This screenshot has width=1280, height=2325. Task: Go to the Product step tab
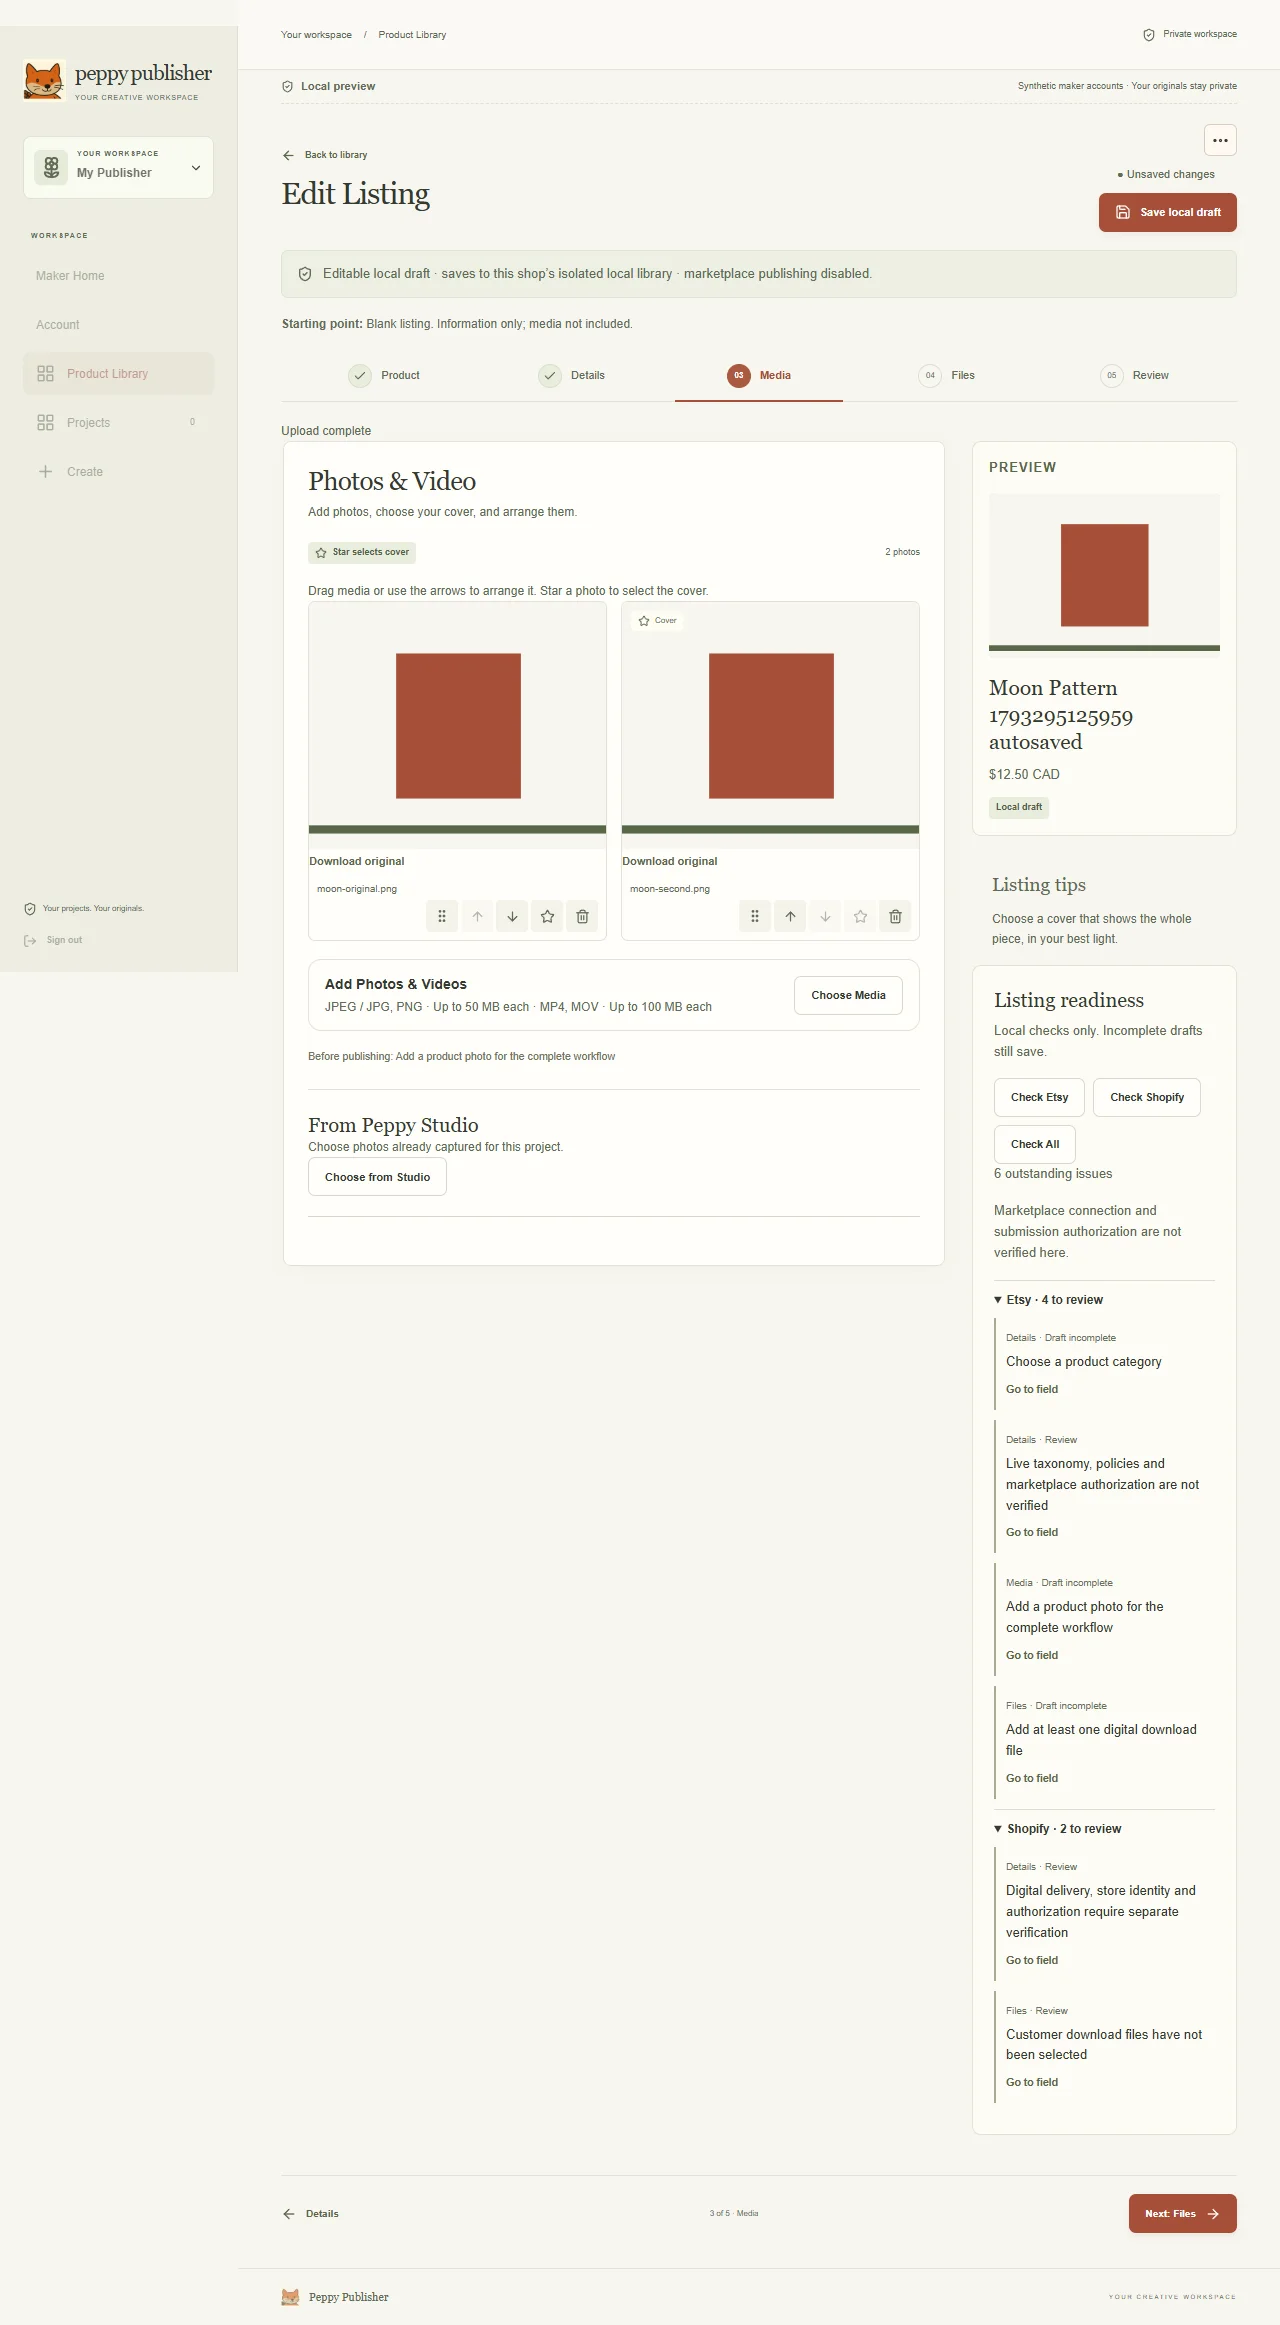tap(384, 376)
